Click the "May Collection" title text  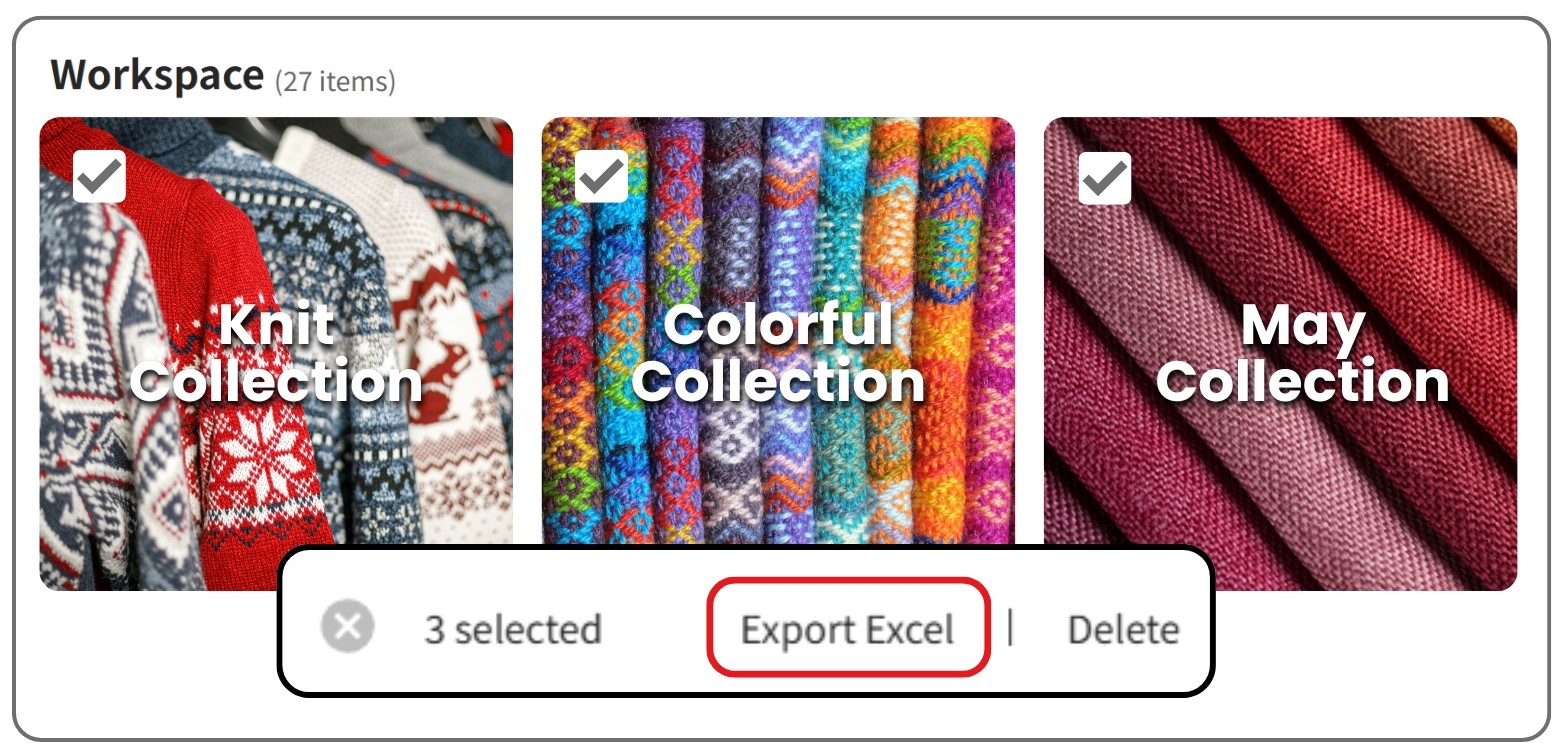tap(1302, 354)
